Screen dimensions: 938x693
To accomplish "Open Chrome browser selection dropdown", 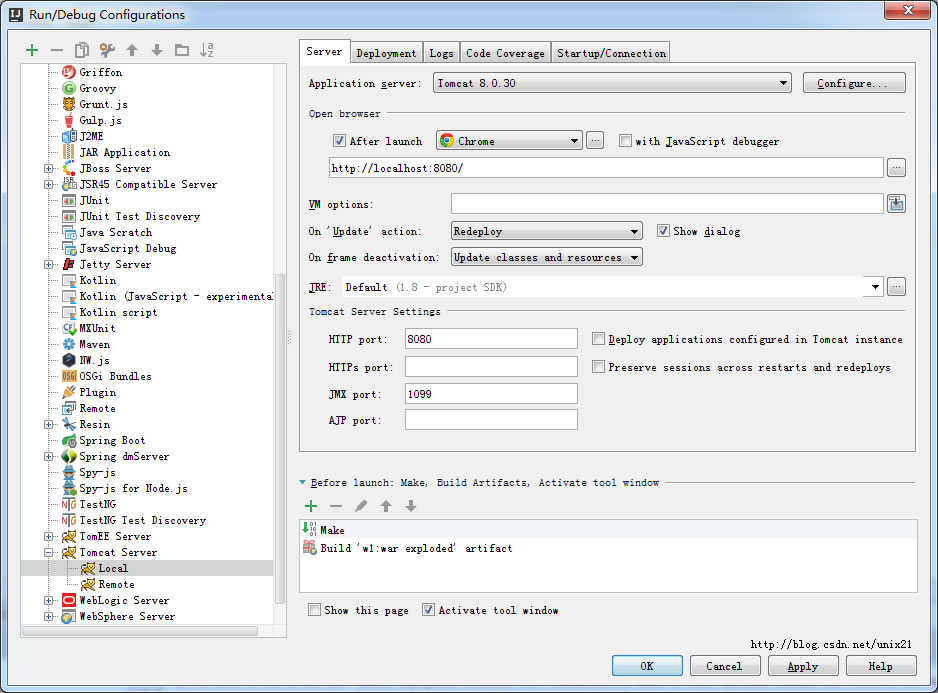I will pos(509,141).
